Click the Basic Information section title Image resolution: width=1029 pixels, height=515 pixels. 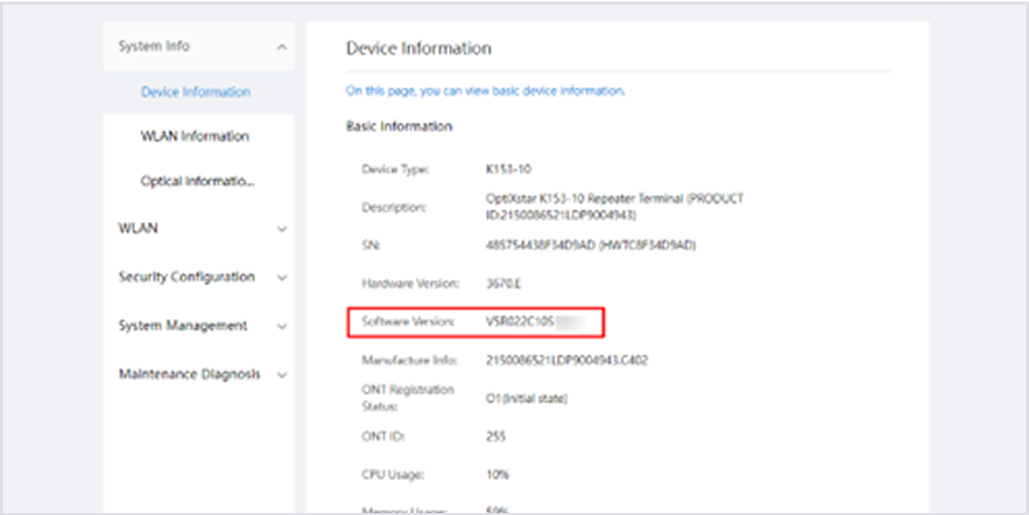pyautogui.click(x=399, y=126)
